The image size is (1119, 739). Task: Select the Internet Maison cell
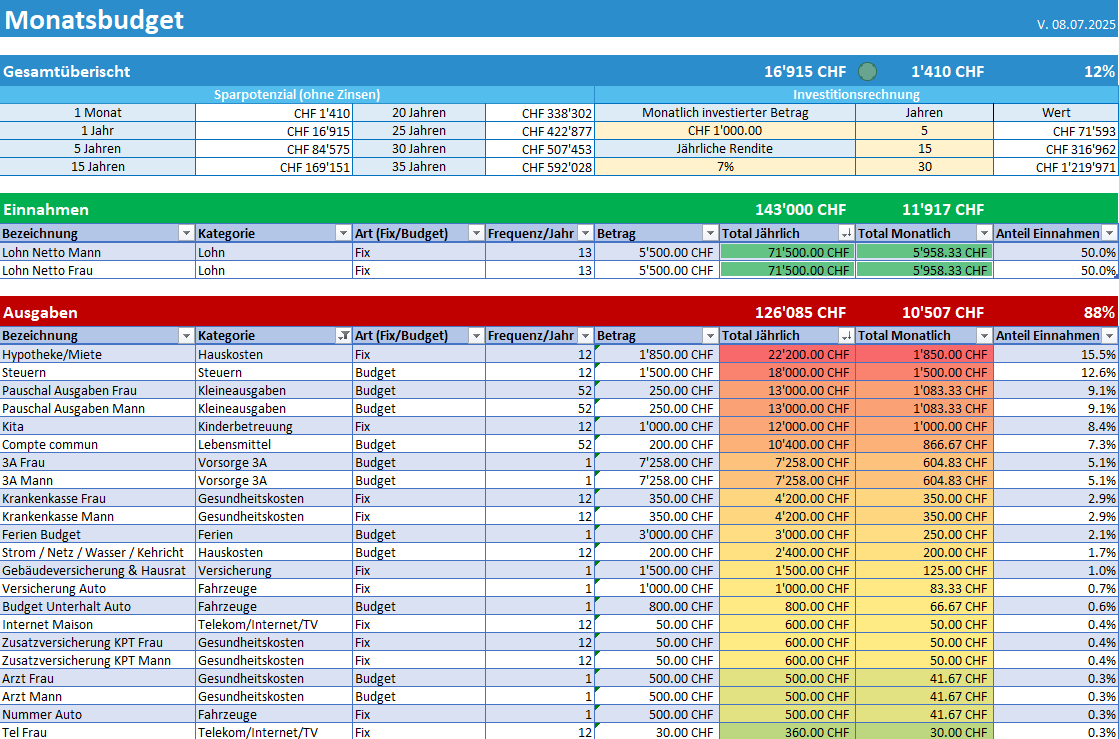point(98,624)
